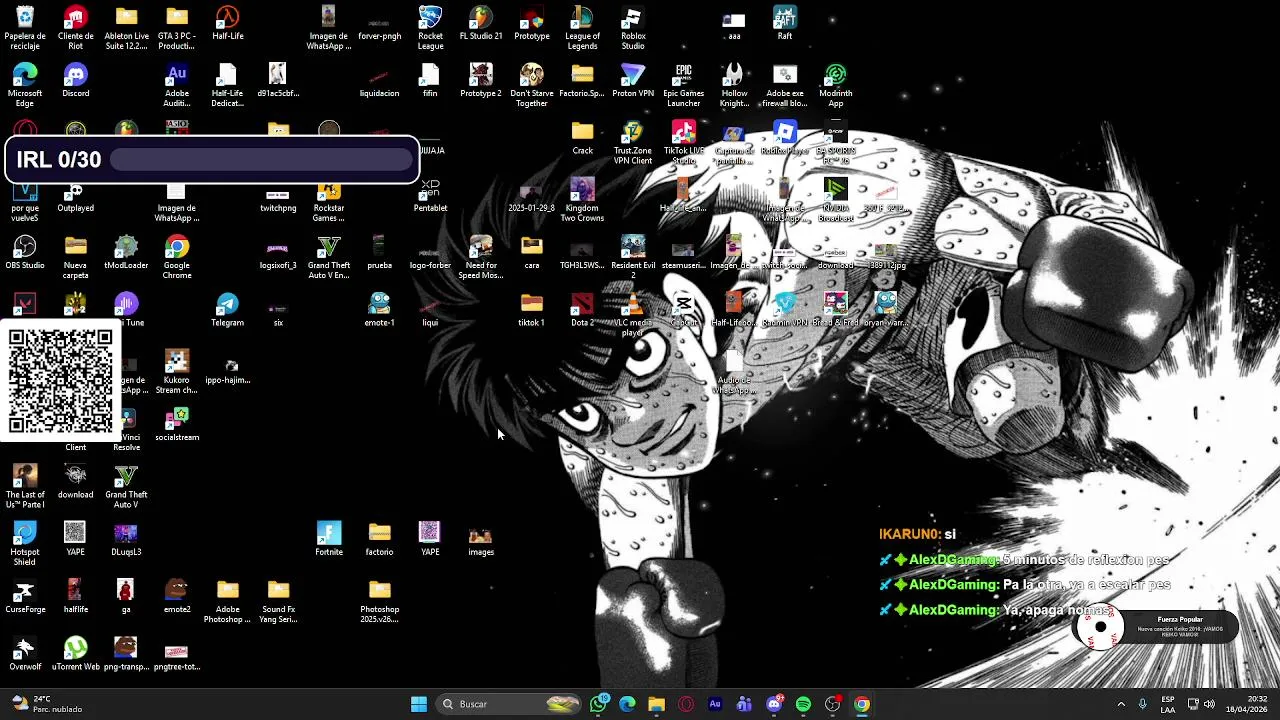Select the images file thumbnail
Screen dimensions: 1280x720
coord(481,539)
